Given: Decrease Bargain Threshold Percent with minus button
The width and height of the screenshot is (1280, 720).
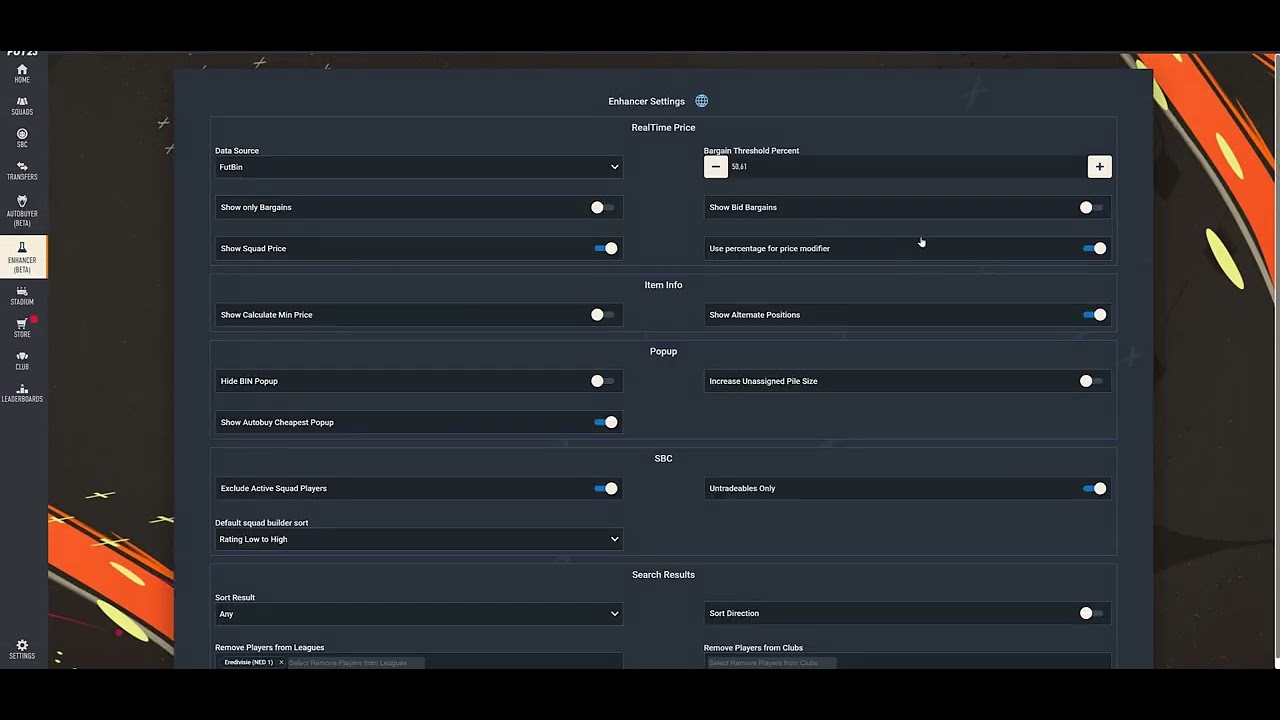Looking at the screenshot, I should [x=716, y=167].
